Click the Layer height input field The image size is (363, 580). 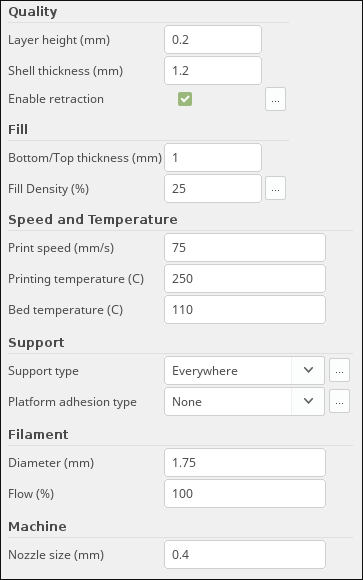[213, 40]
